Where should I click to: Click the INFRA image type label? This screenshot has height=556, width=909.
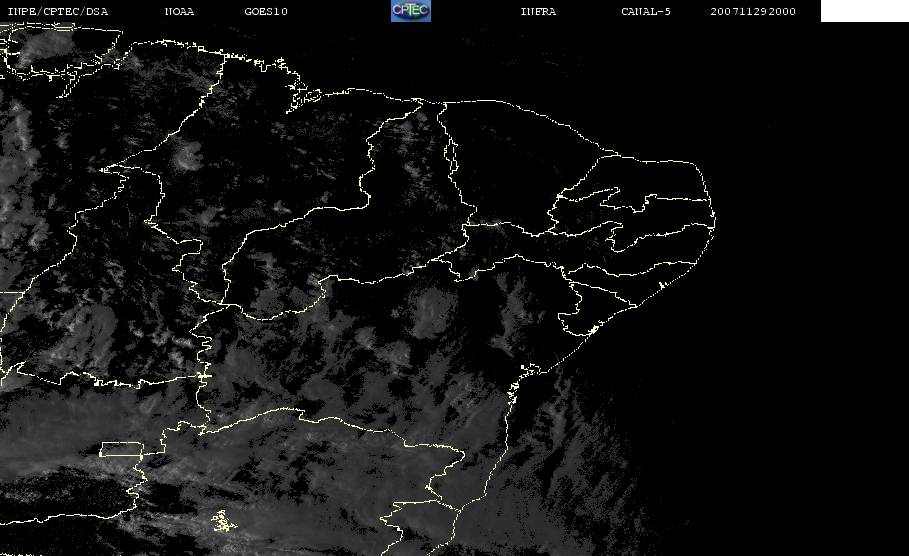538,12
